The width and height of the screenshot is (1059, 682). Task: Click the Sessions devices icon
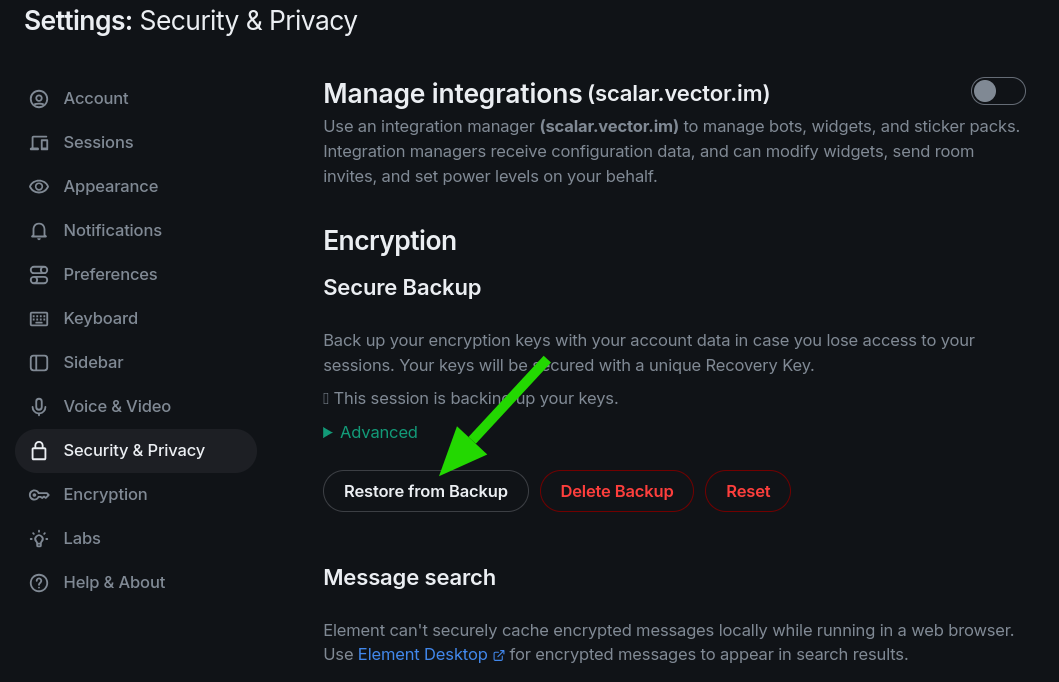39,143
